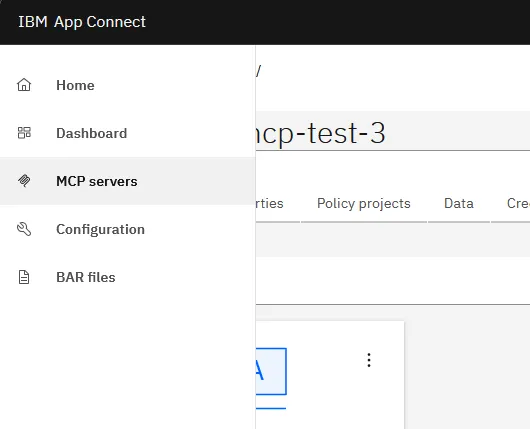The height and width of the screenshot is (429, 530).
Task: Click the breadcrumb slash above the heading
Action: (259, 71)
